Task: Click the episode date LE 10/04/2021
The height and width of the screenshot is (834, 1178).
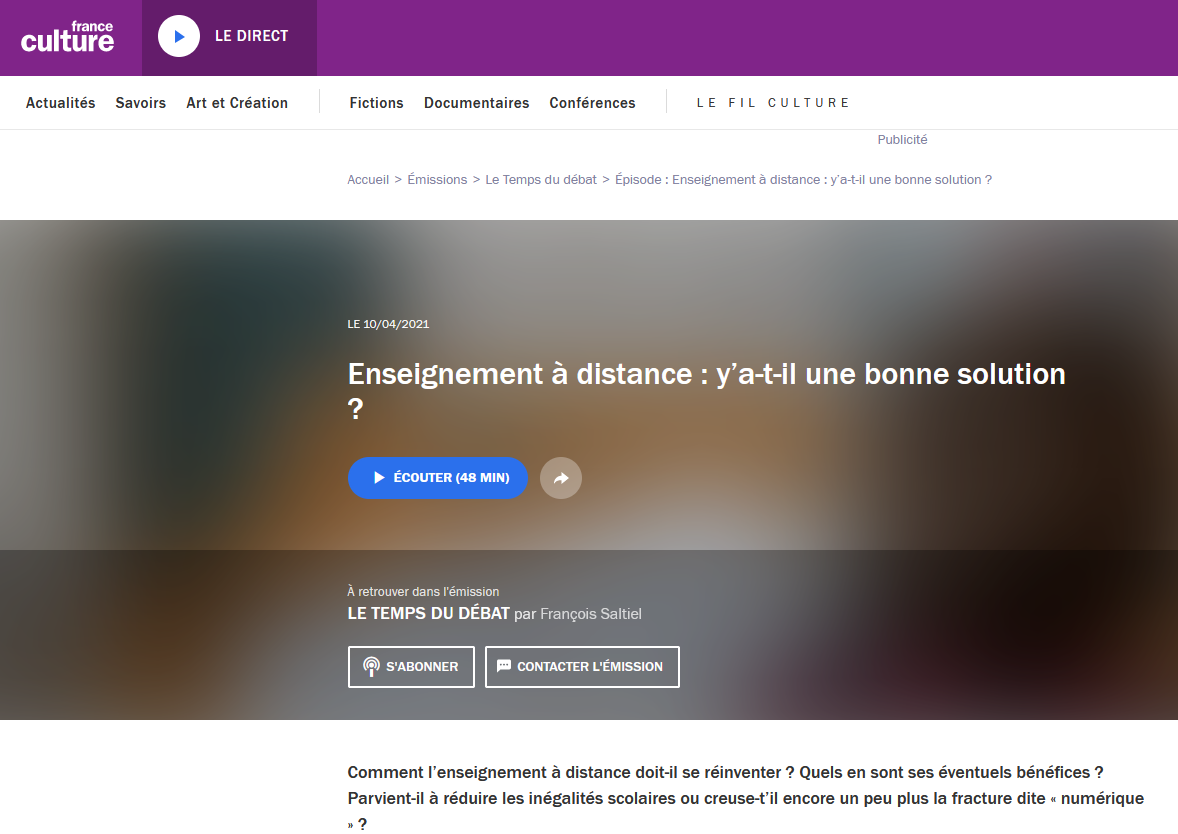Action: tap(388, 324)
